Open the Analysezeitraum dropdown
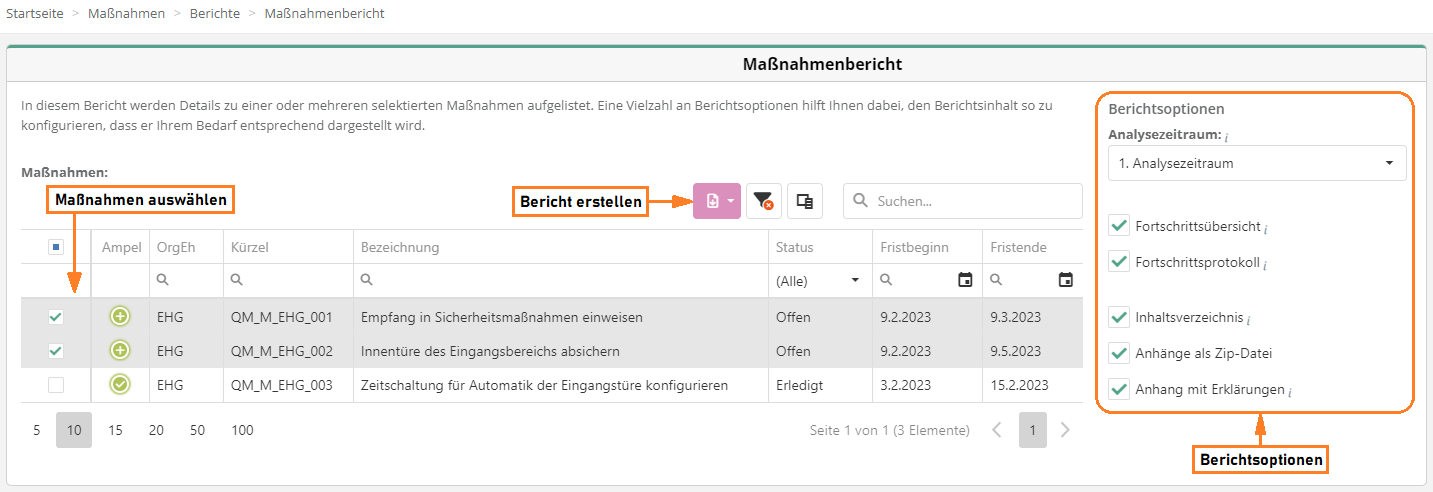1433x492 pixels. click(1257, 163)
